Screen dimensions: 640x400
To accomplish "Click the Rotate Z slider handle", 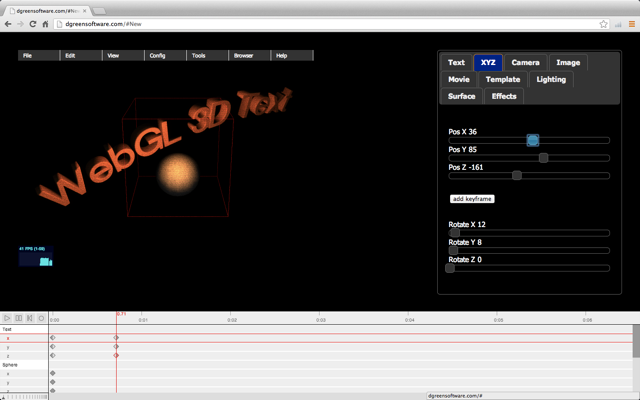I will (450, 268).
